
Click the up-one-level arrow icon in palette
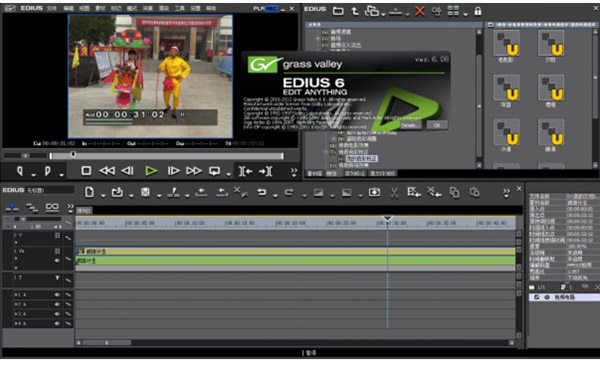[x=355, y=11]
